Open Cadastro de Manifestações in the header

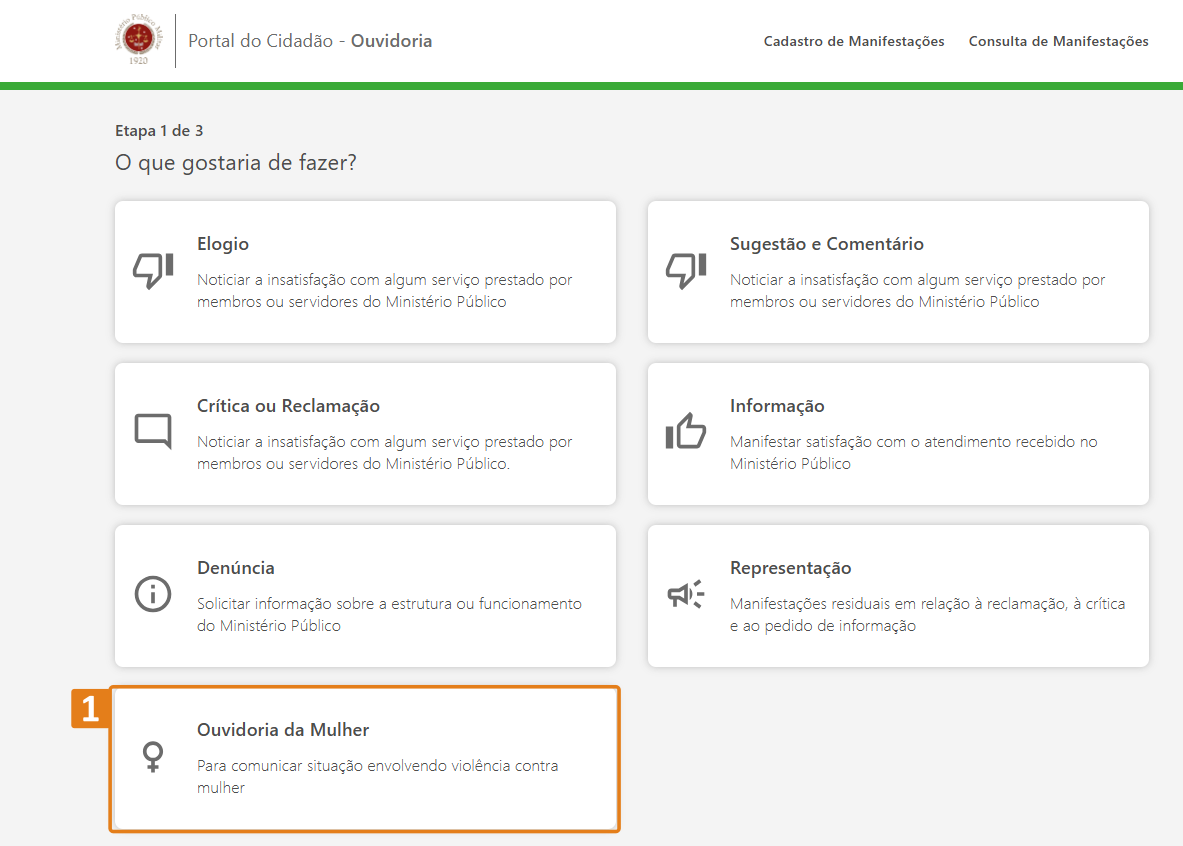pos(853,42)
